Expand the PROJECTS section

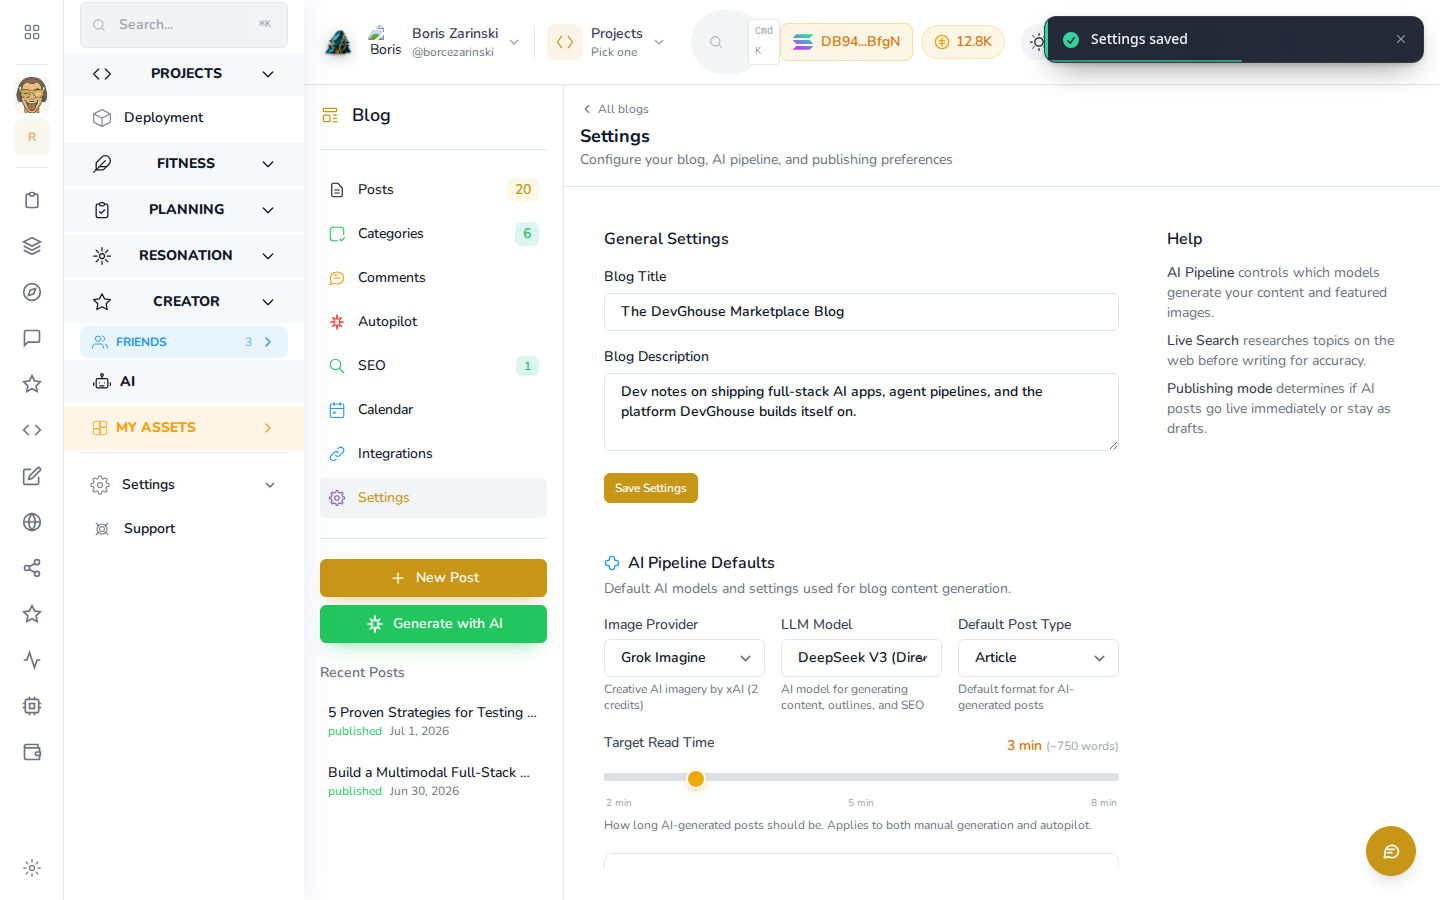[x=184, y=73]
